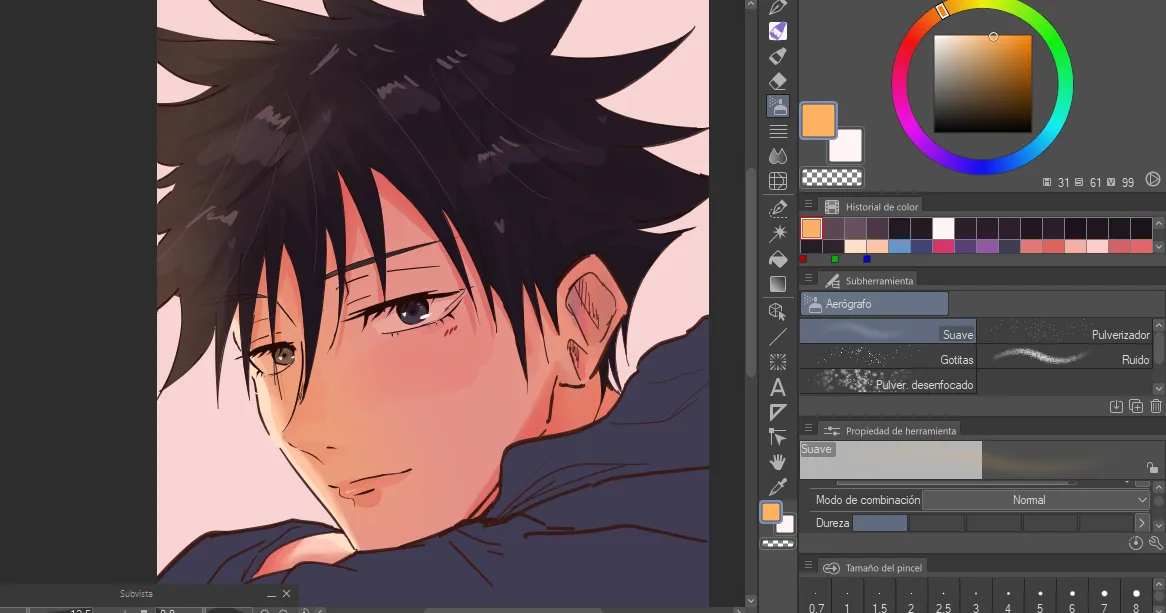The height and width of the screenshot is (613, 1166).
Task: Select the Hand move tool
Action: point(778,462)
